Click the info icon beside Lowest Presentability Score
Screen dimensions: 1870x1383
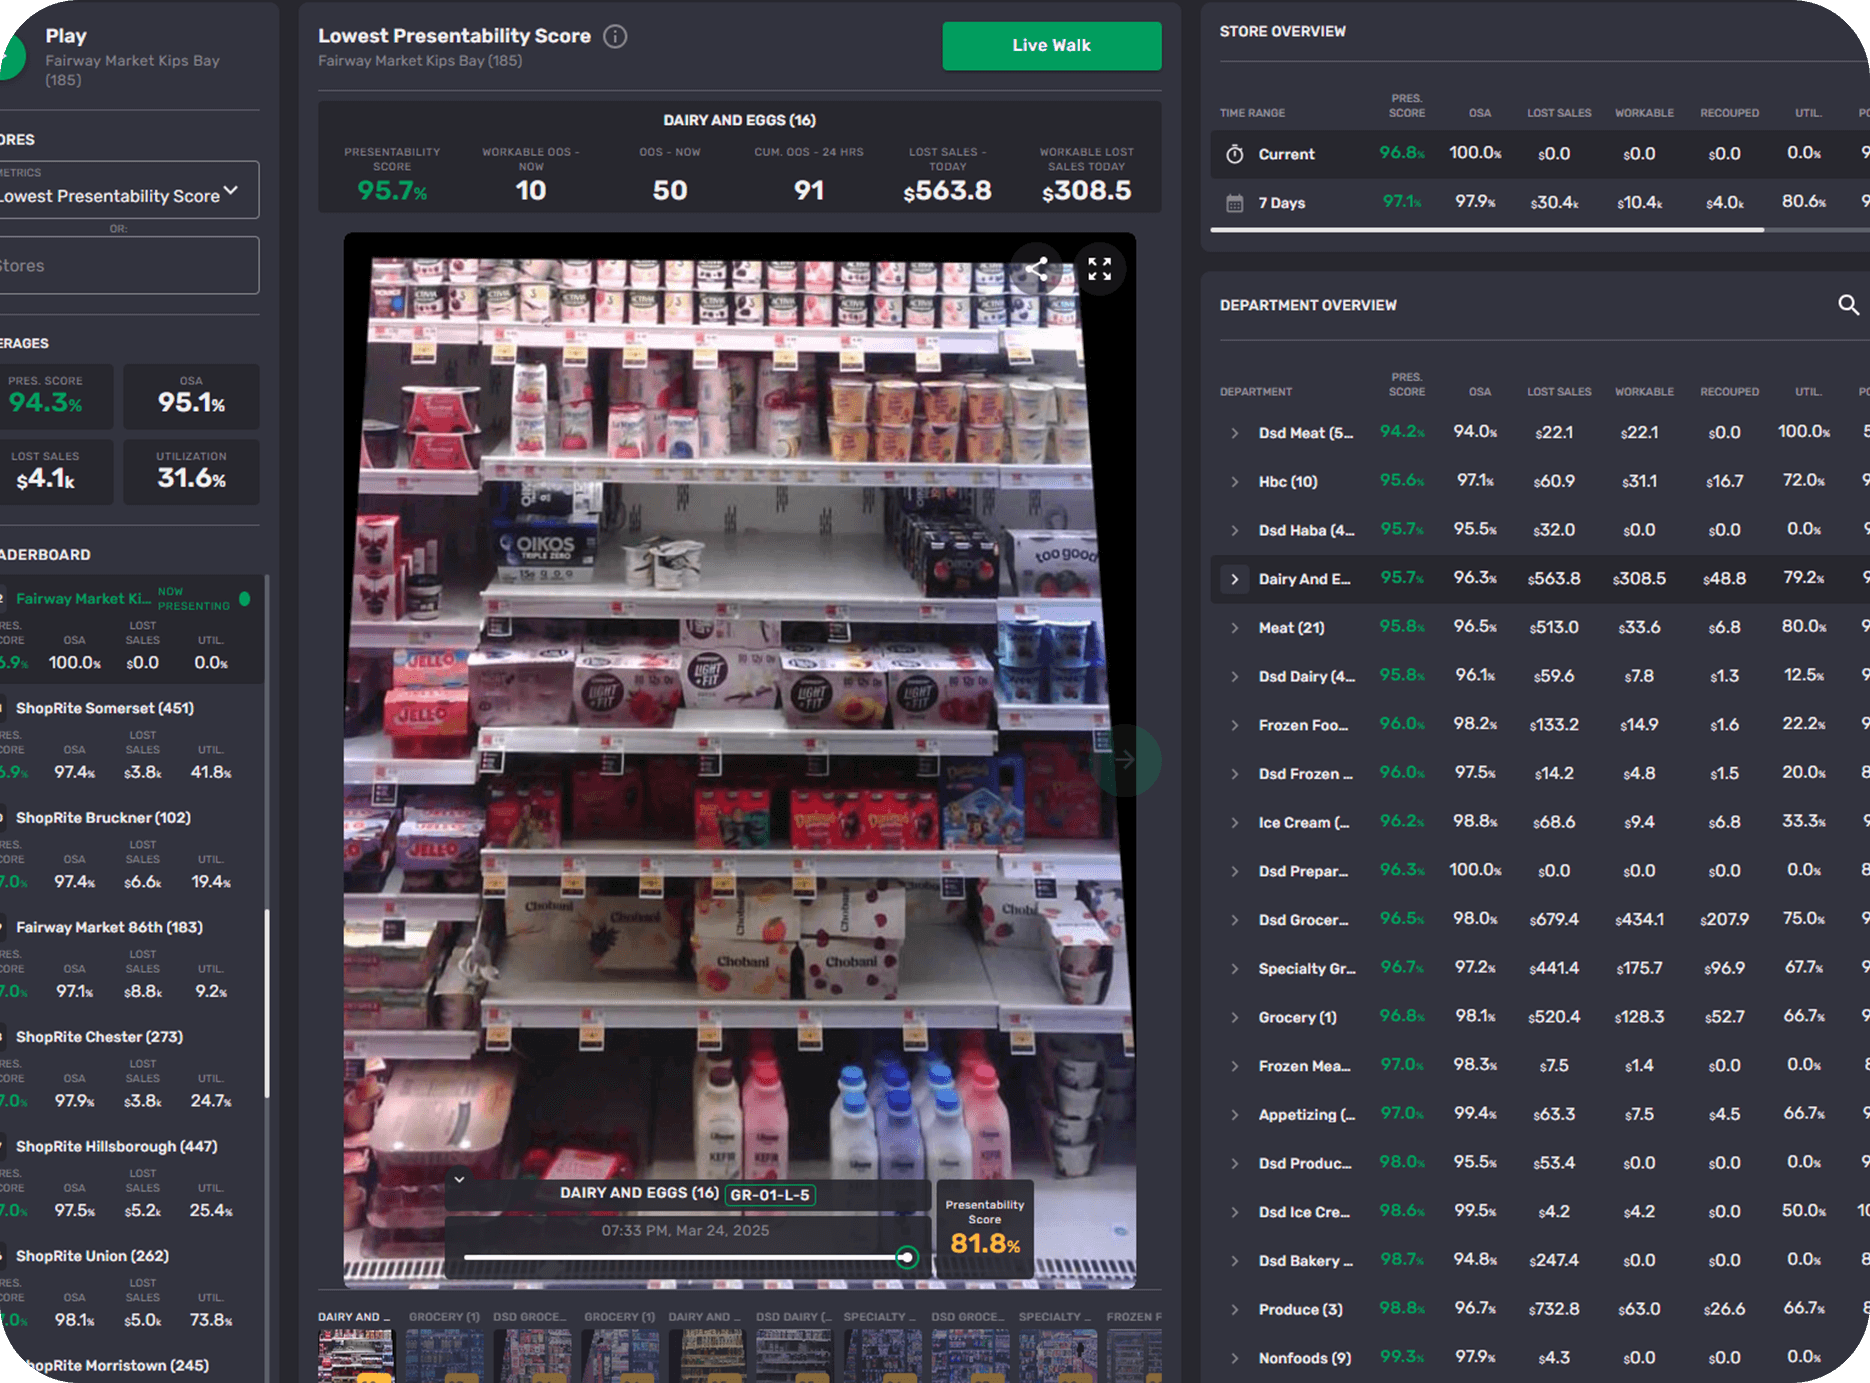(x=615, y=37)
